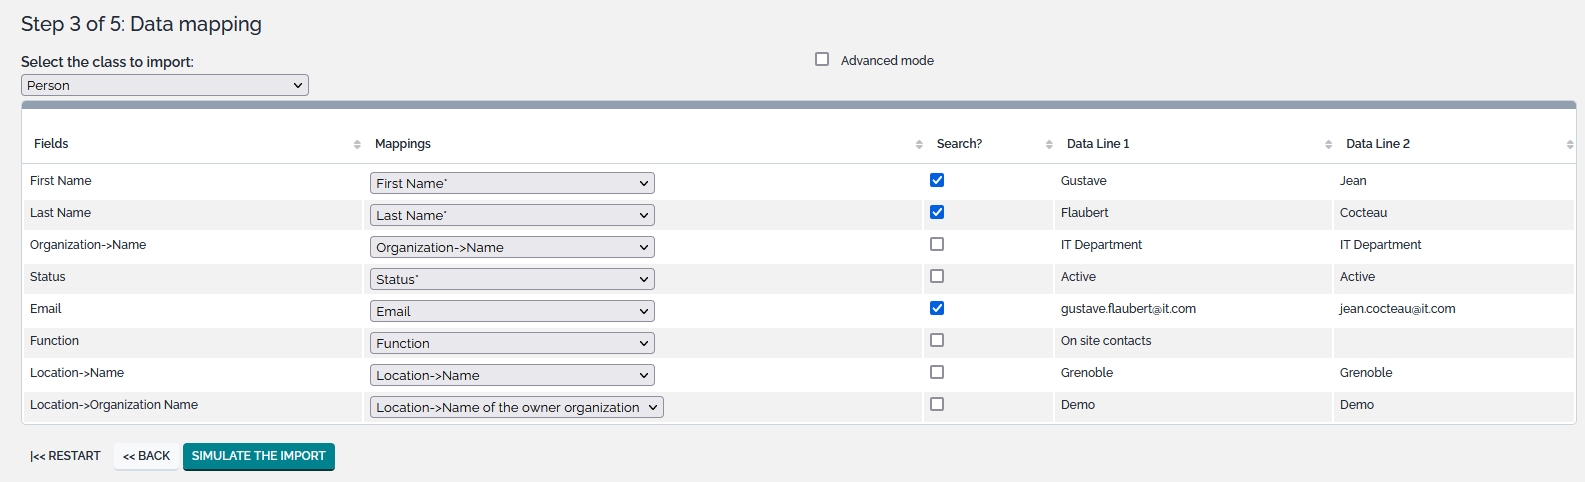Open the First Name mapping dropdown
The width and height of the screenshot is (1585, 482).
tap(512, 184)
